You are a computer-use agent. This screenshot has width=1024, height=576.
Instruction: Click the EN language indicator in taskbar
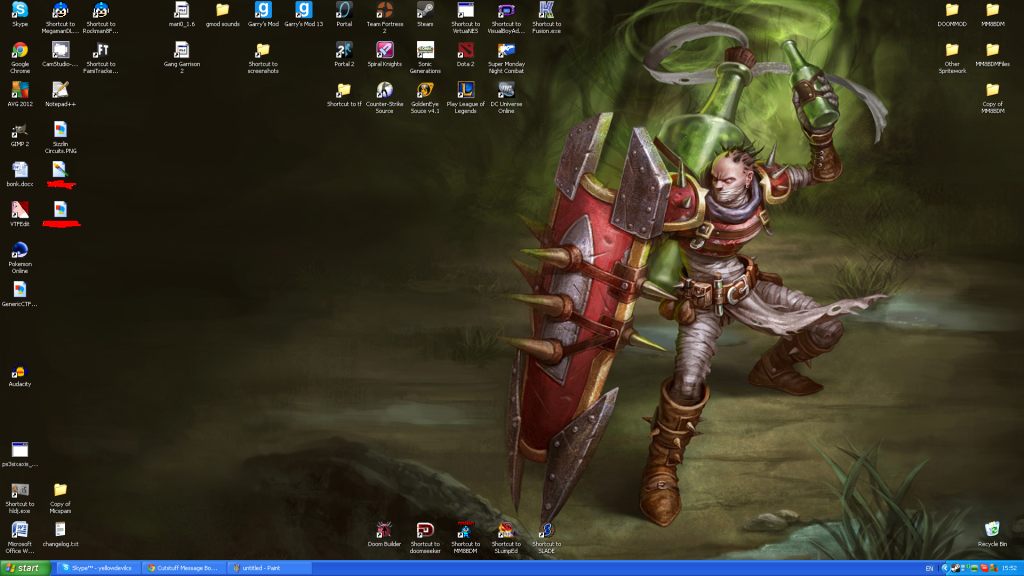[929, 568]
